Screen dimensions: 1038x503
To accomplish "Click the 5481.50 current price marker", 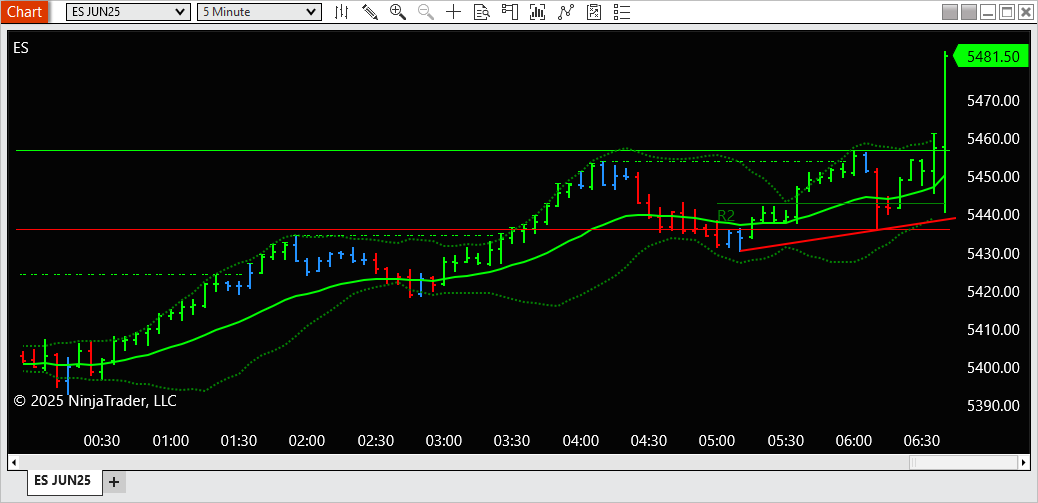I will tap(992, 57).
